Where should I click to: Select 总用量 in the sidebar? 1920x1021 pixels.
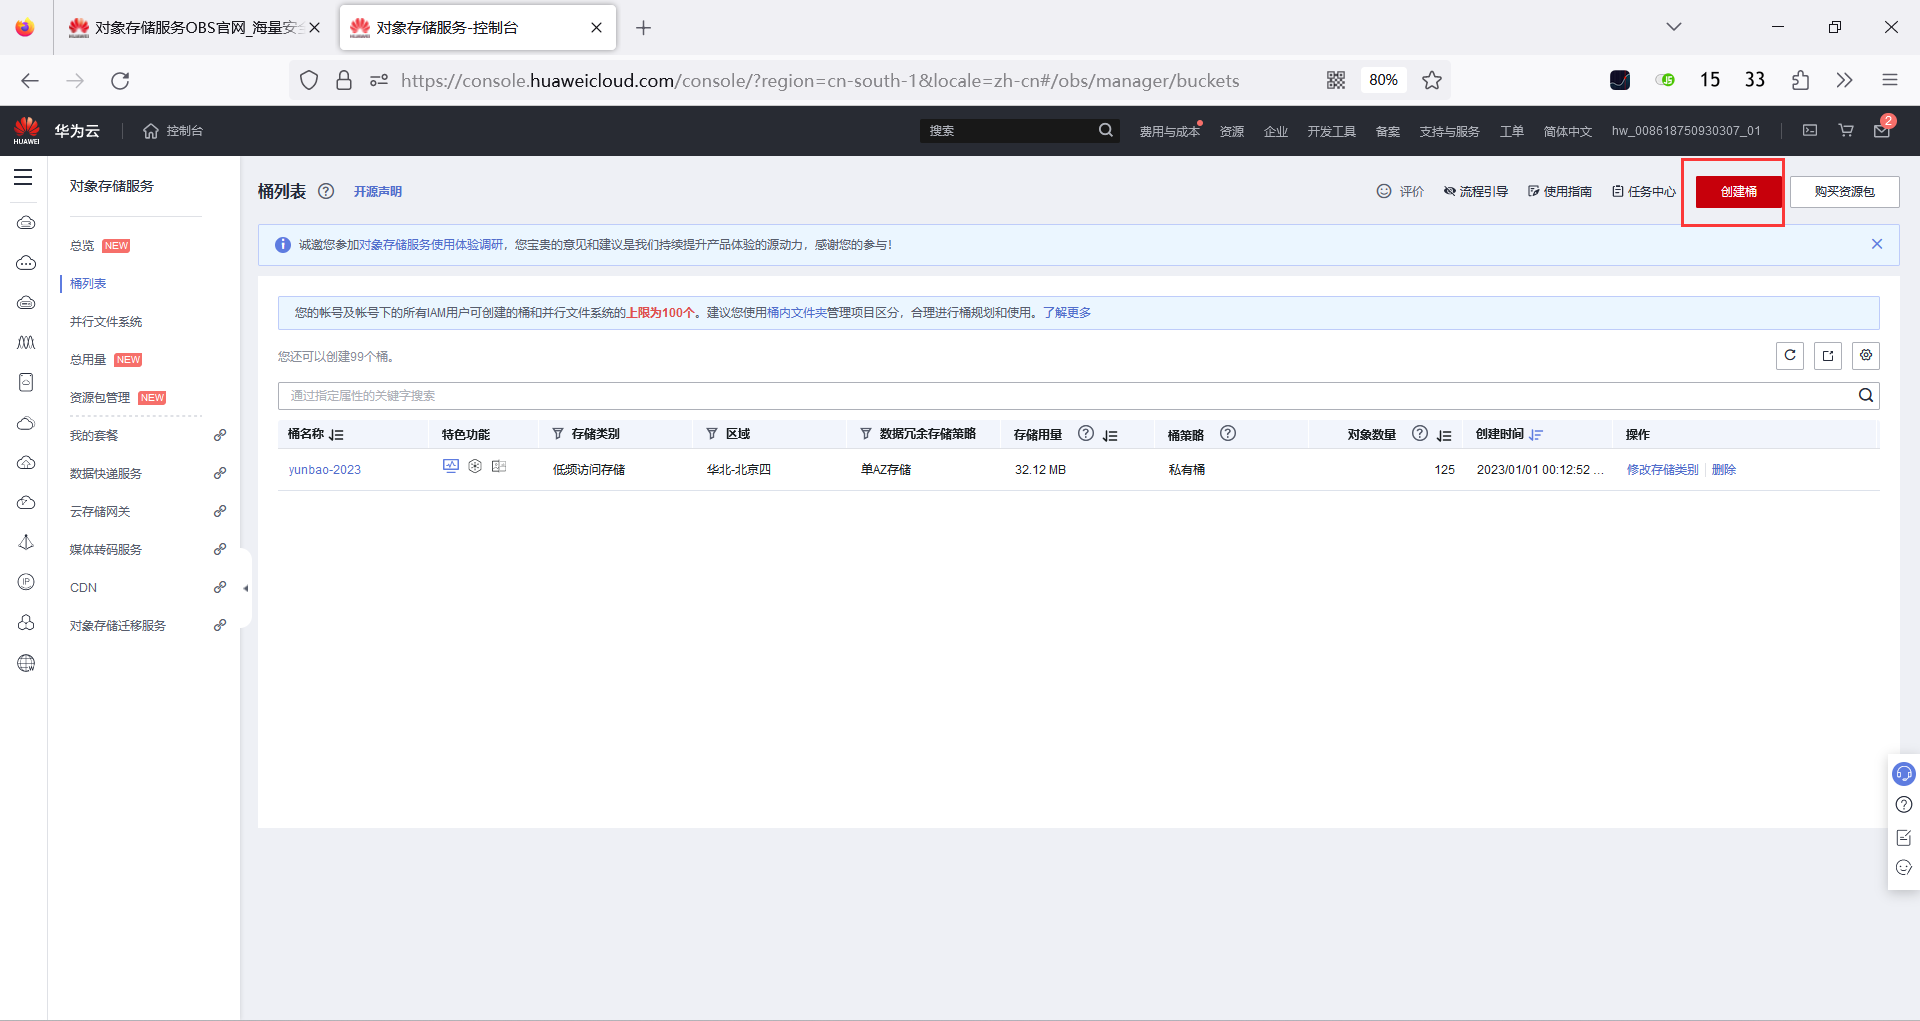tap(88, 360)
